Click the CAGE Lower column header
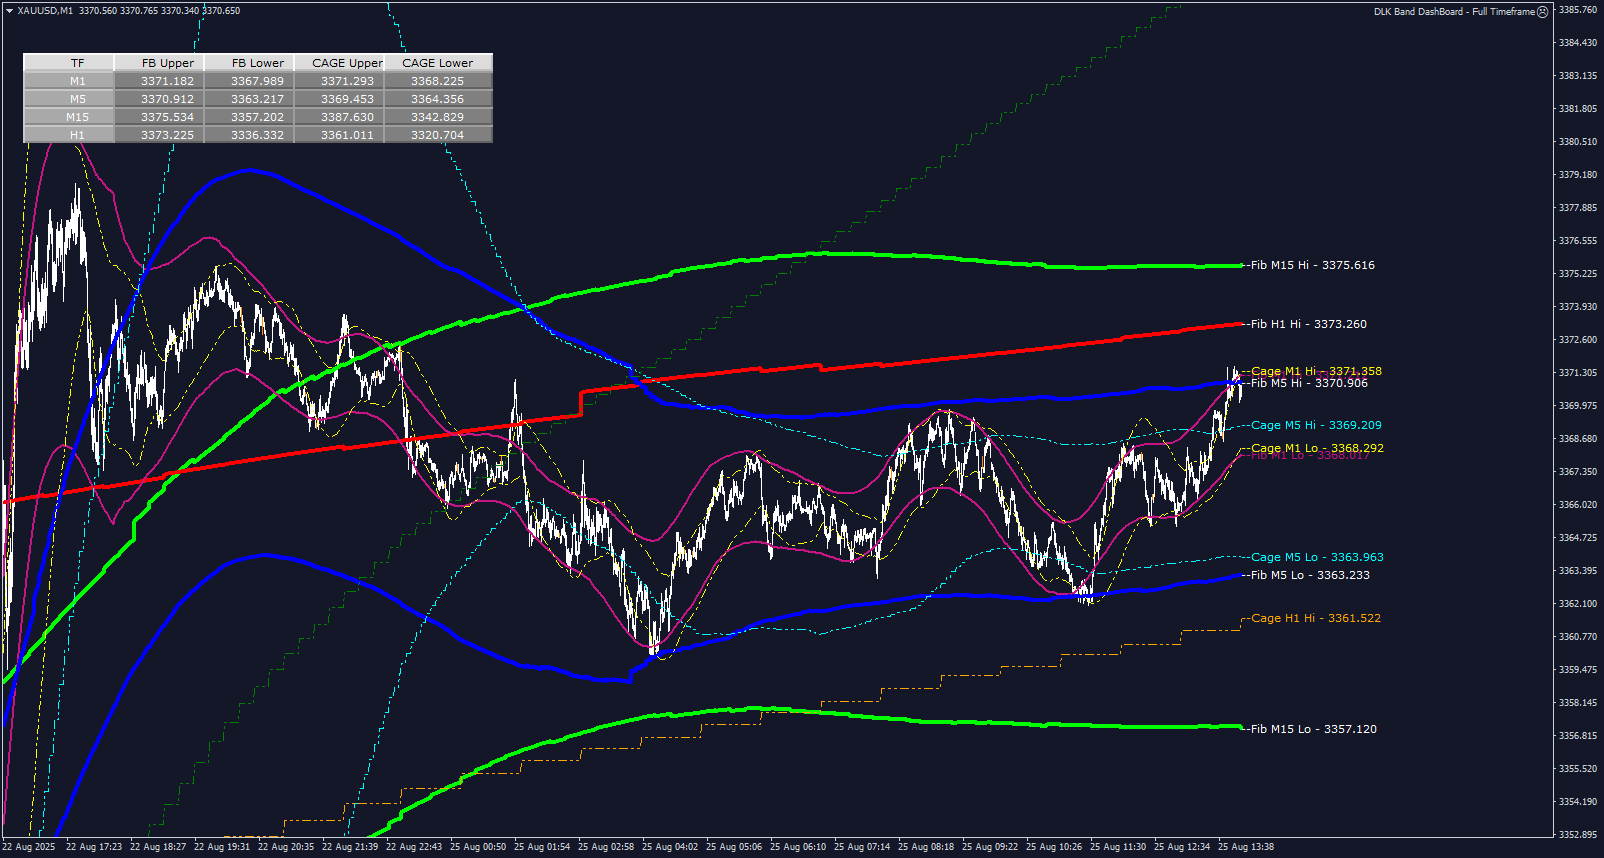1604x858 pixels. tap(437, 63)
